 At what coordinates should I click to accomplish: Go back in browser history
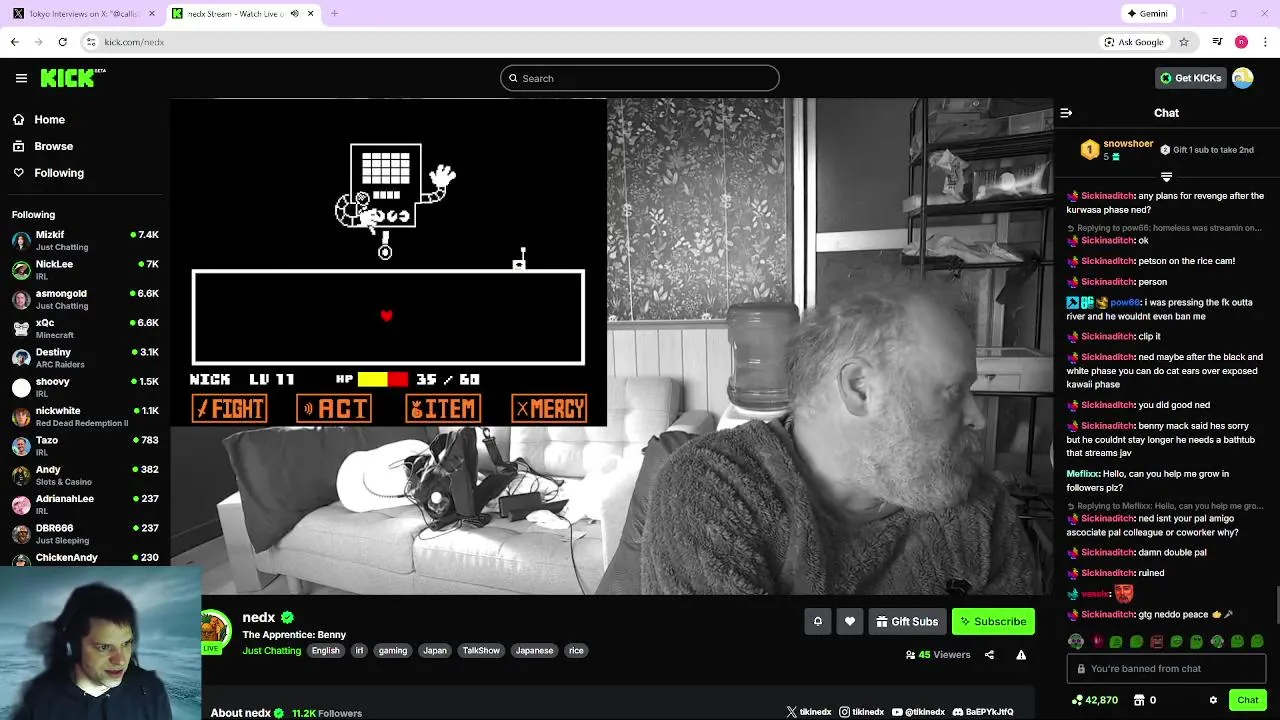pyautogui.click(x=15, y=42)
